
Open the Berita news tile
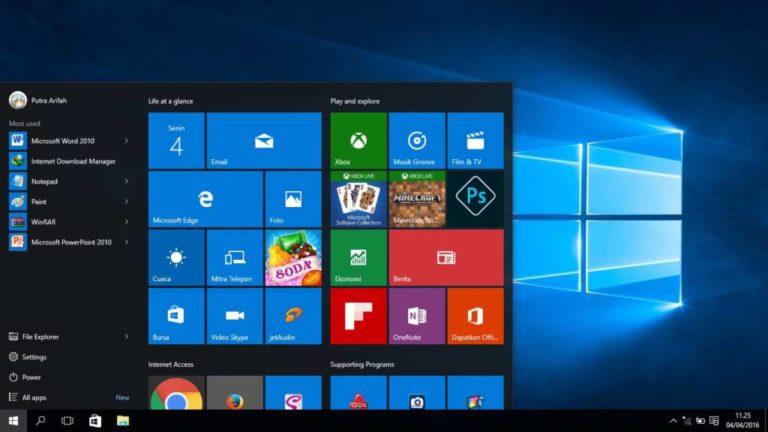point(446,258)
